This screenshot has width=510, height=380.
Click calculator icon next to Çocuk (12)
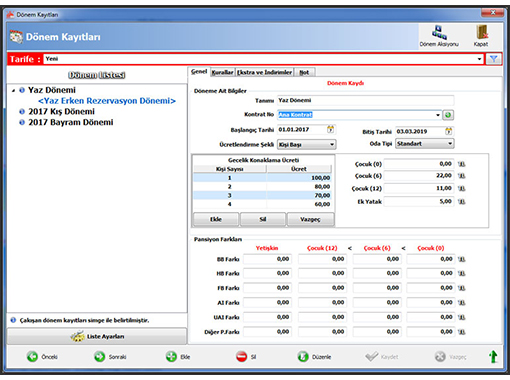pyautogui.click(x=462, y=188)
